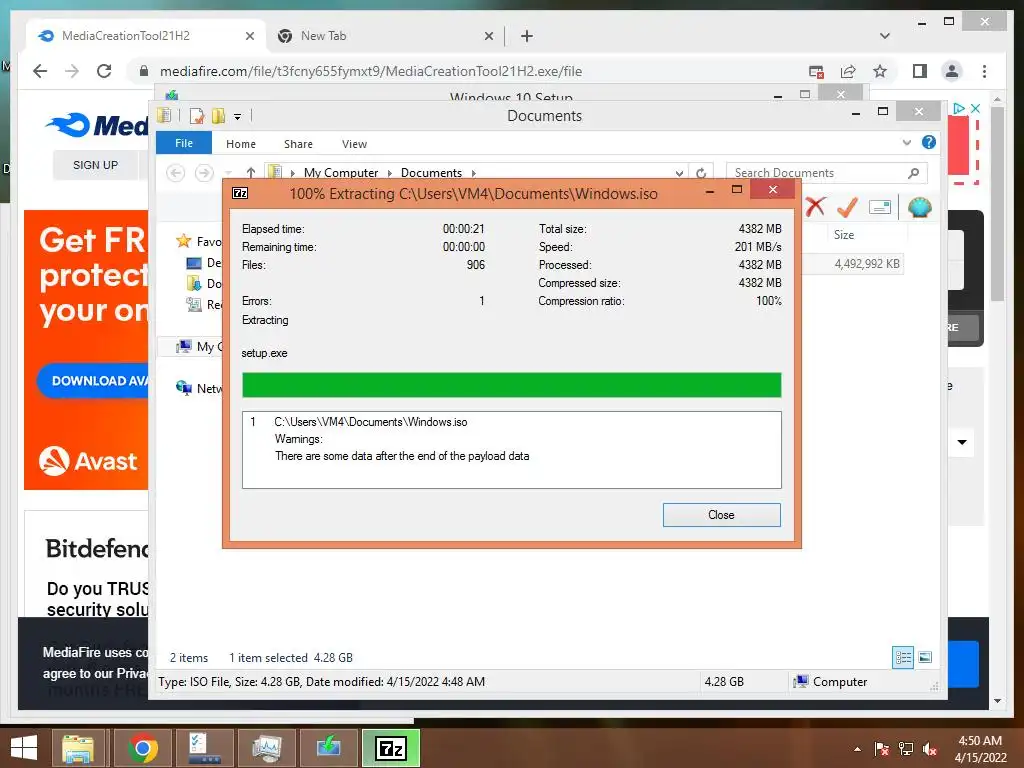Open Google Chrome from the taskbar
1024x768 pixels.
pos(142,748)
